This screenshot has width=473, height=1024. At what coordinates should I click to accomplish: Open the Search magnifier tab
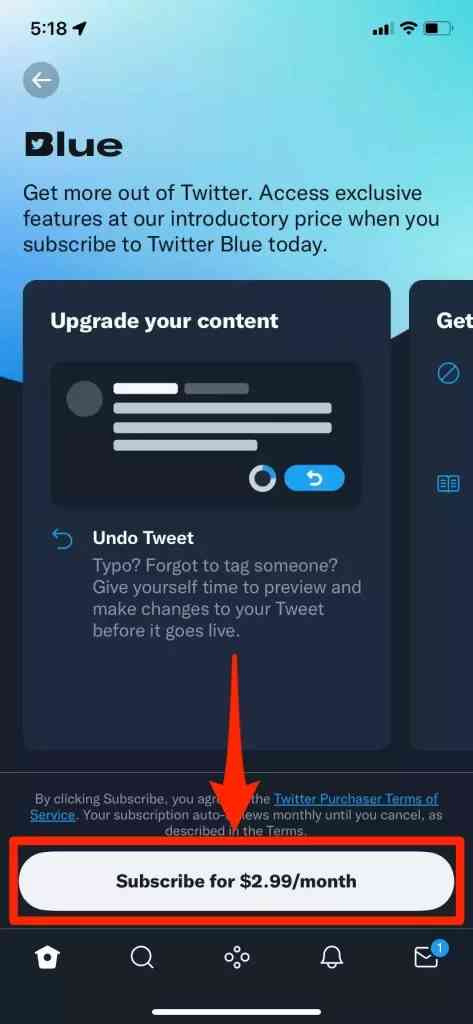point(142,958)
